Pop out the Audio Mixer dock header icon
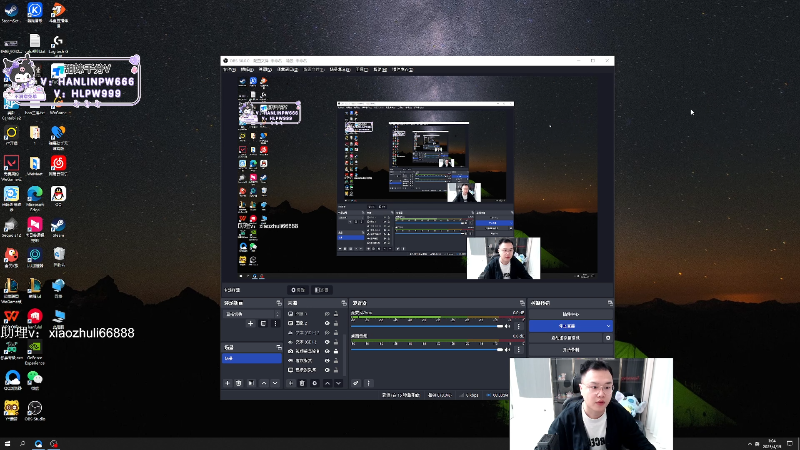The image size is (800, 450). coord(522,303)
